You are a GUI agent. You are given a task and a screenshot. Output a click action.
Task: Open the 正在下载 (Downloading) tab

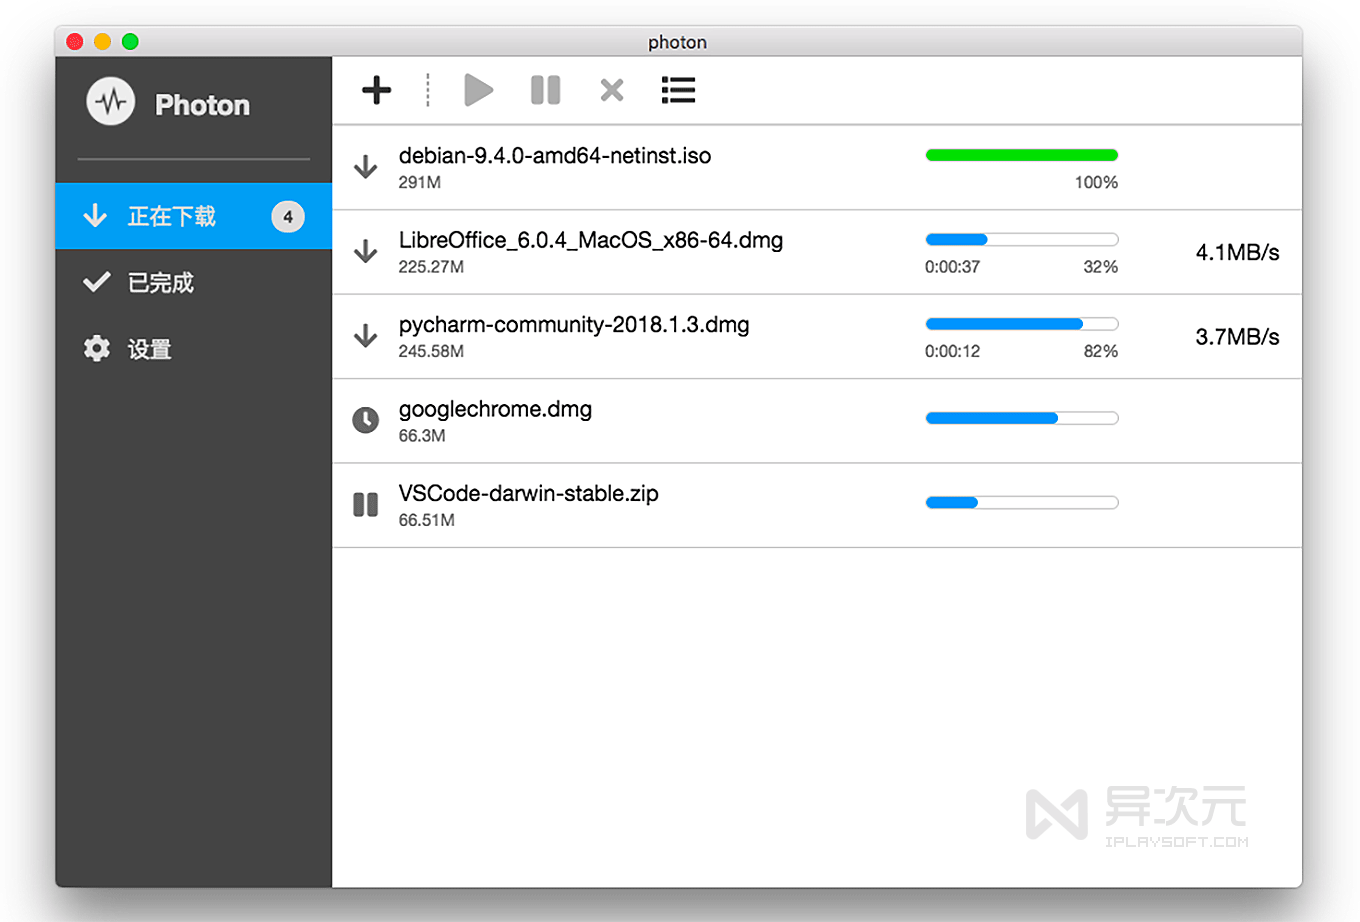point(171,217)
